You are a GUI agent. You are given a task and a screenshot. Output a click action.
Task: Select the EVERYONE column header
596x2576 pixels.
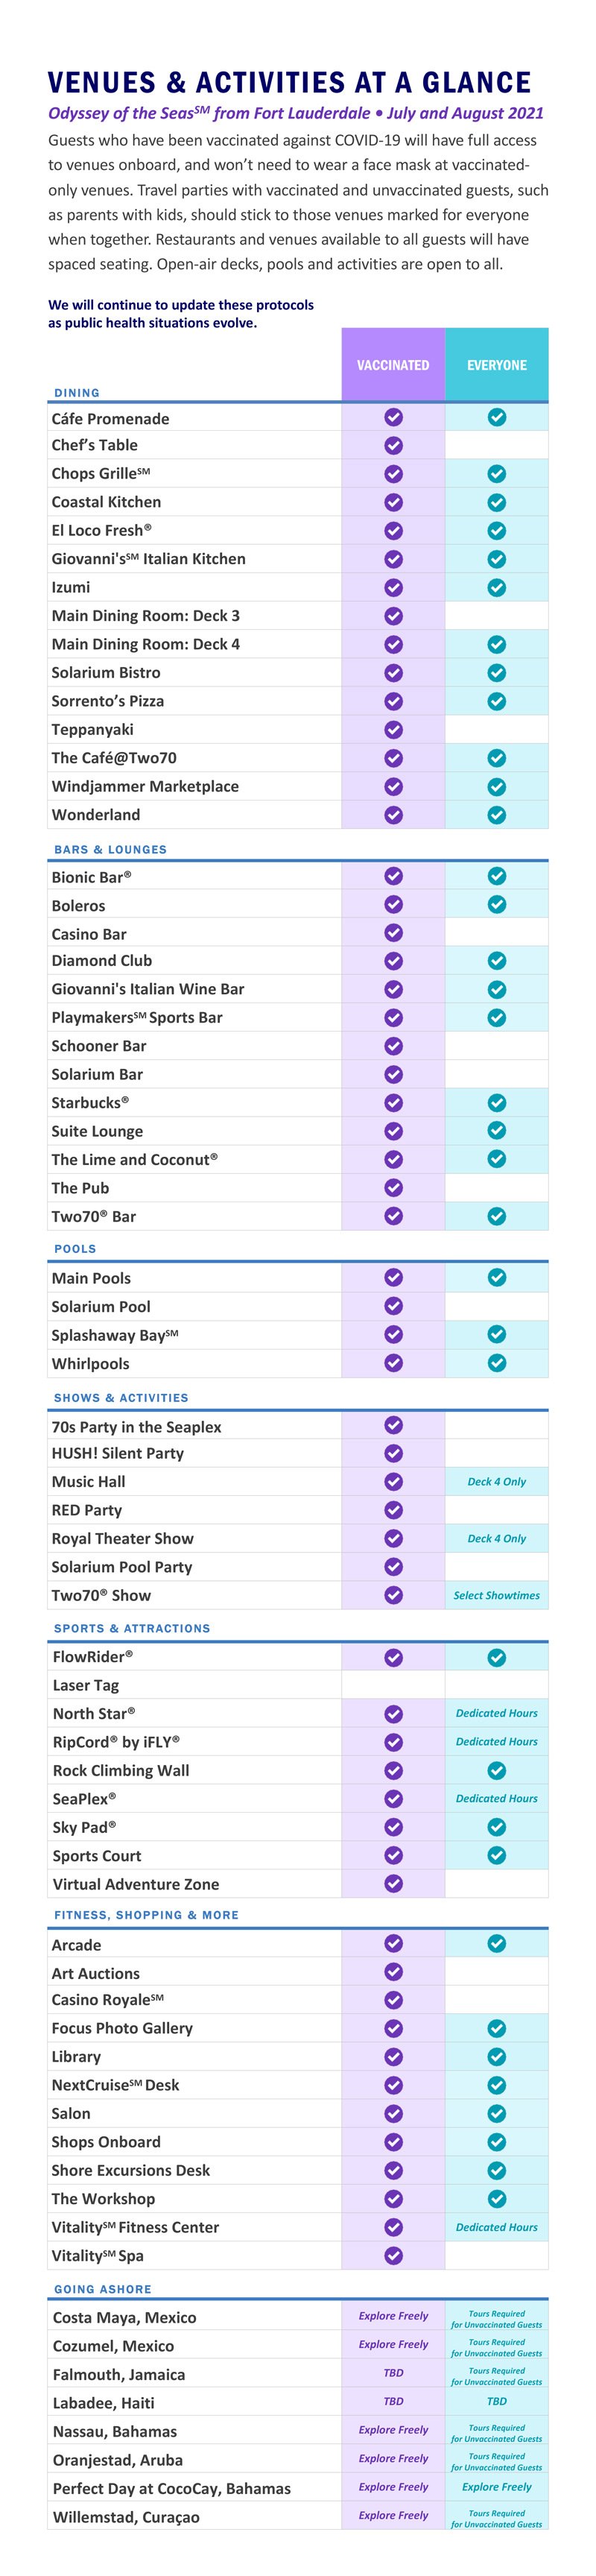click(x=497, y=365)
